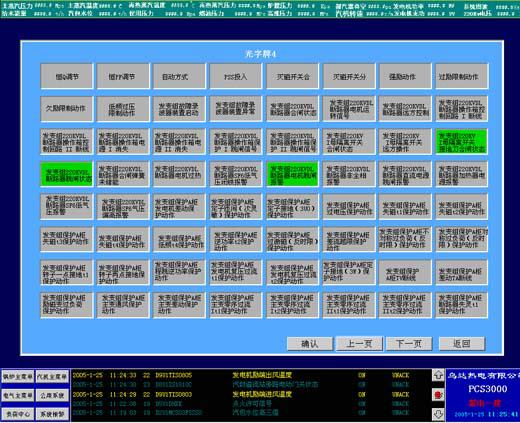The height and width of the screenshot is (423, 520).
Task: Select the 自动方式 indicator tile
Action: [179, 76]
